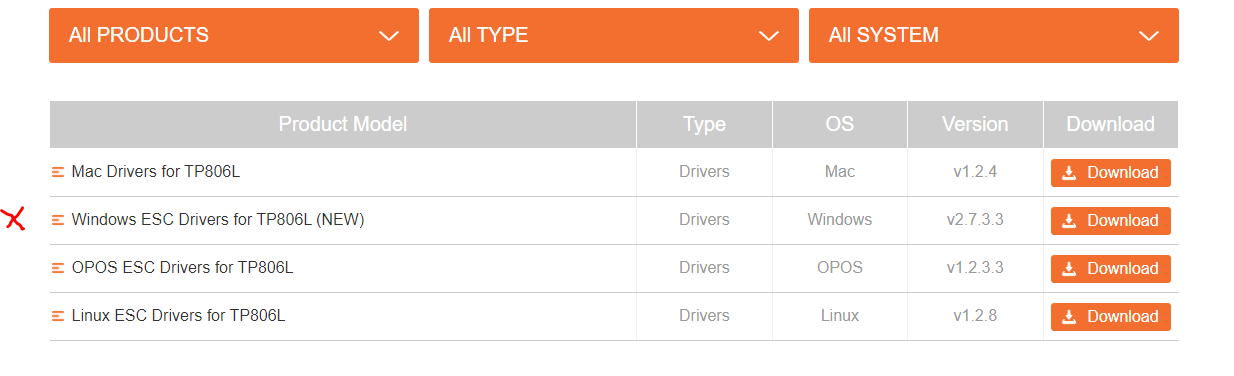This screenshot has width=1234, height=376.
Task: Click download arrow icon in OPOS row
Action: [x=1069, y=269]
